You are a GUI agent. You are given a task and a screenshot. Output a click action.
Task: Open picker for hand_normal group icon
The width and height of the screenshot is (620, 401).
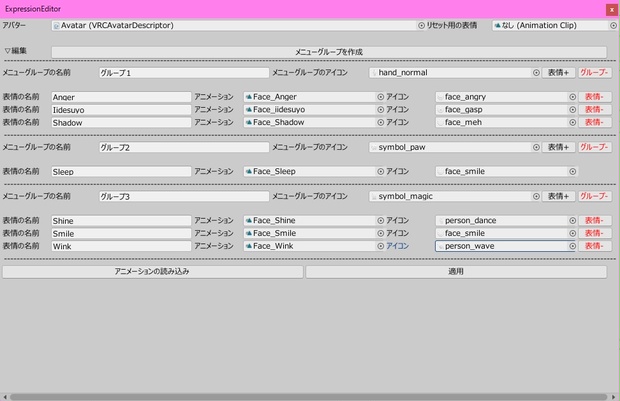point(536,73)
